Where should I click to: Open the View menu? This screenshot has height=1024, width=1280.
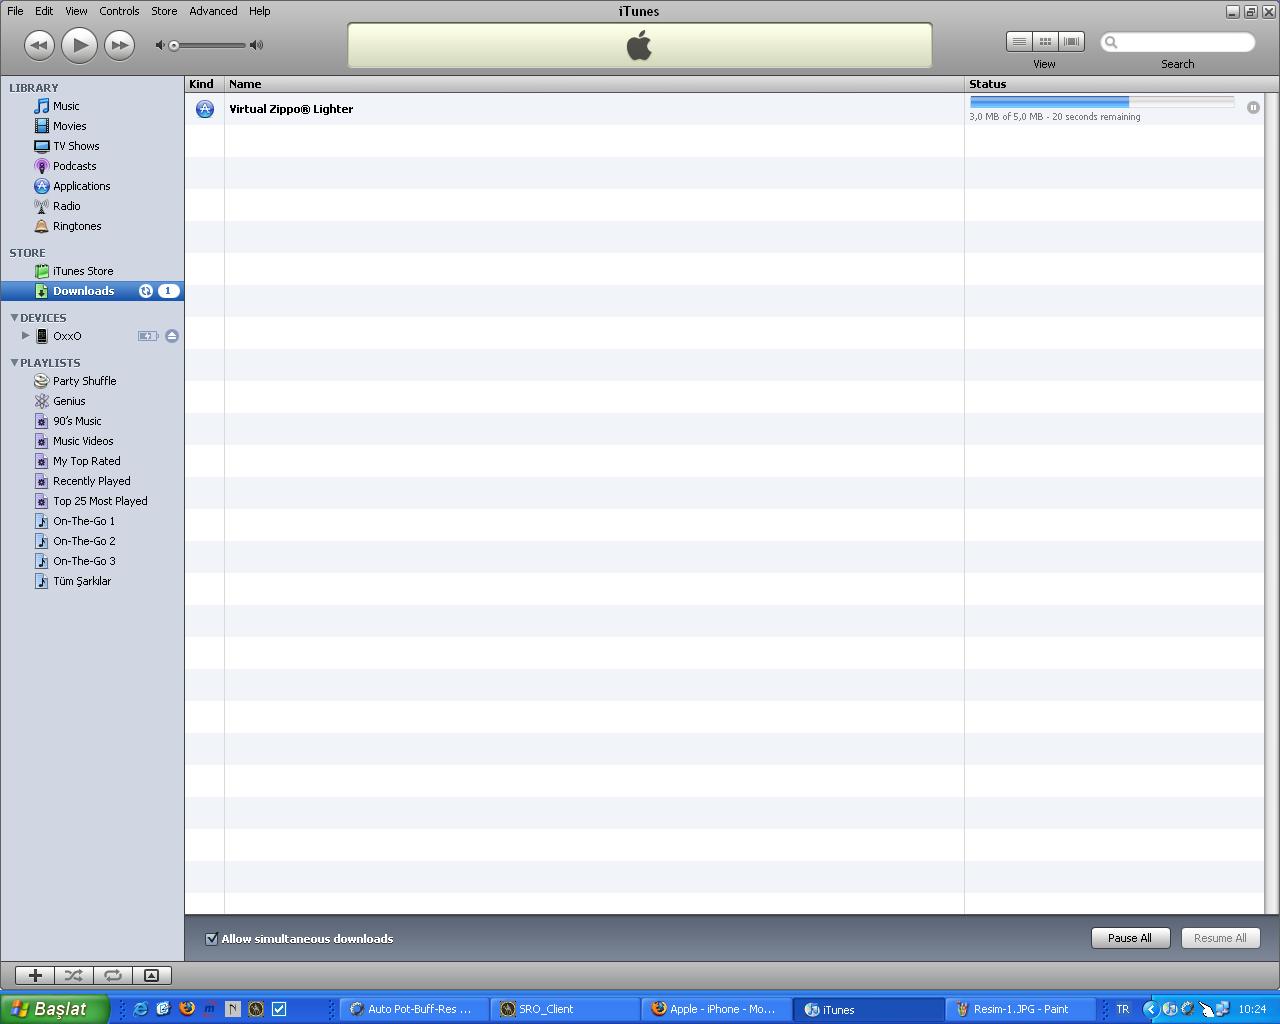pos(76,11)
